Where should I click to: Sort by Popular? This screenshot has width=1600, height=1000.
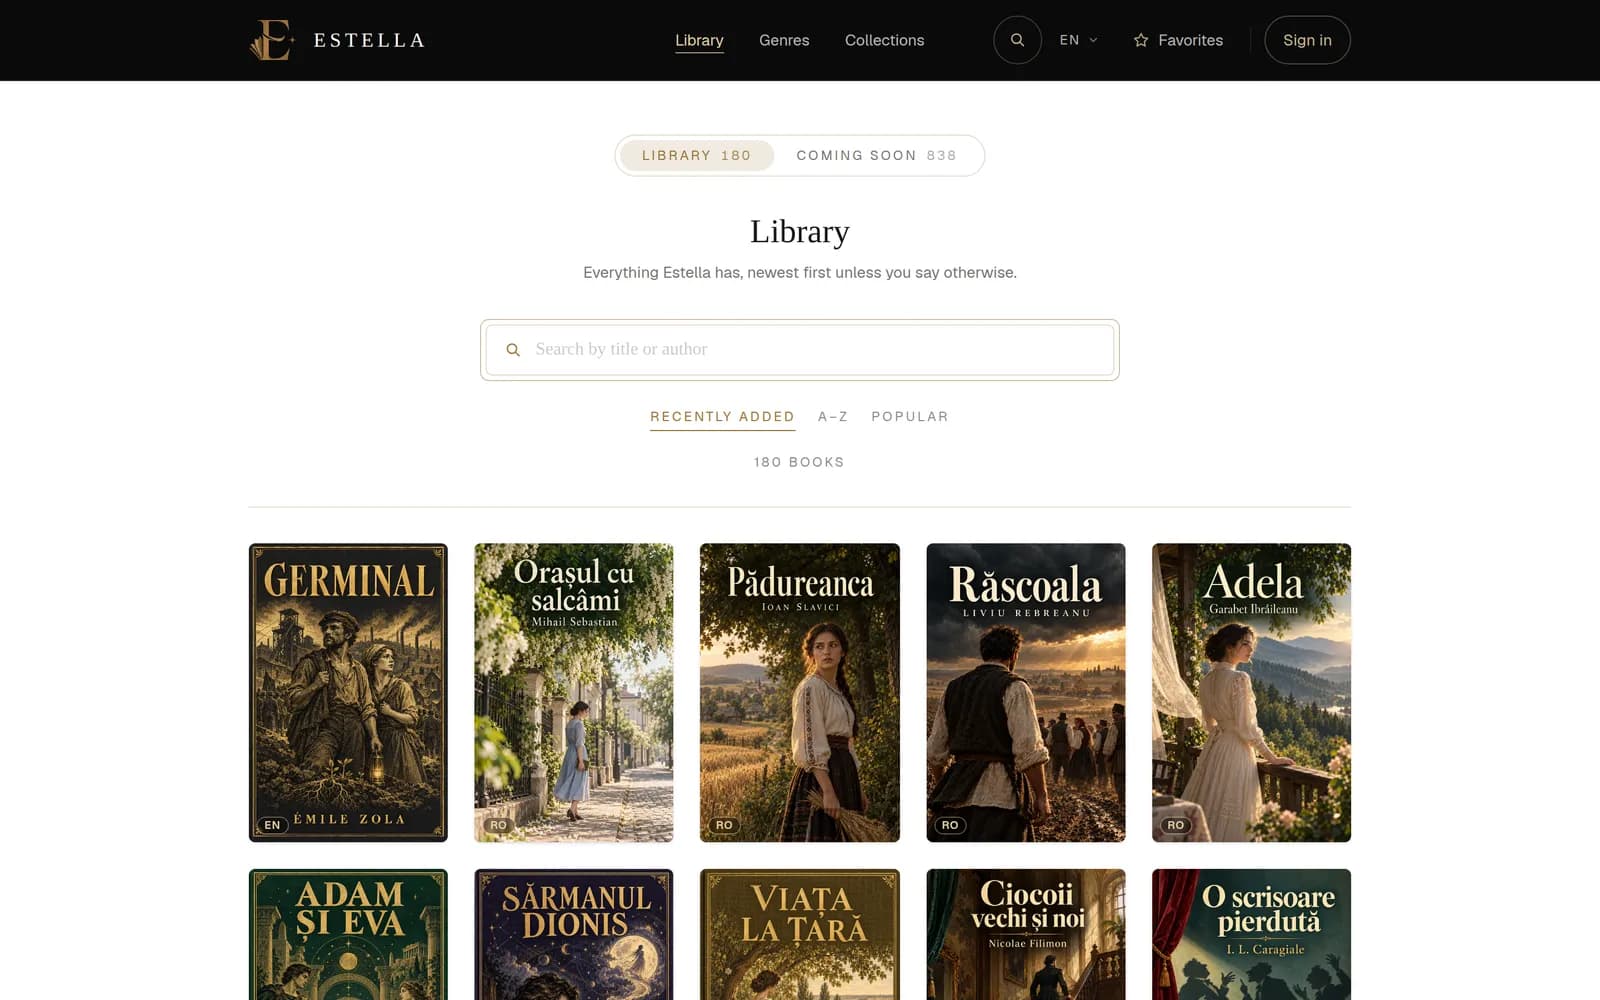click(x=910, y=417)
